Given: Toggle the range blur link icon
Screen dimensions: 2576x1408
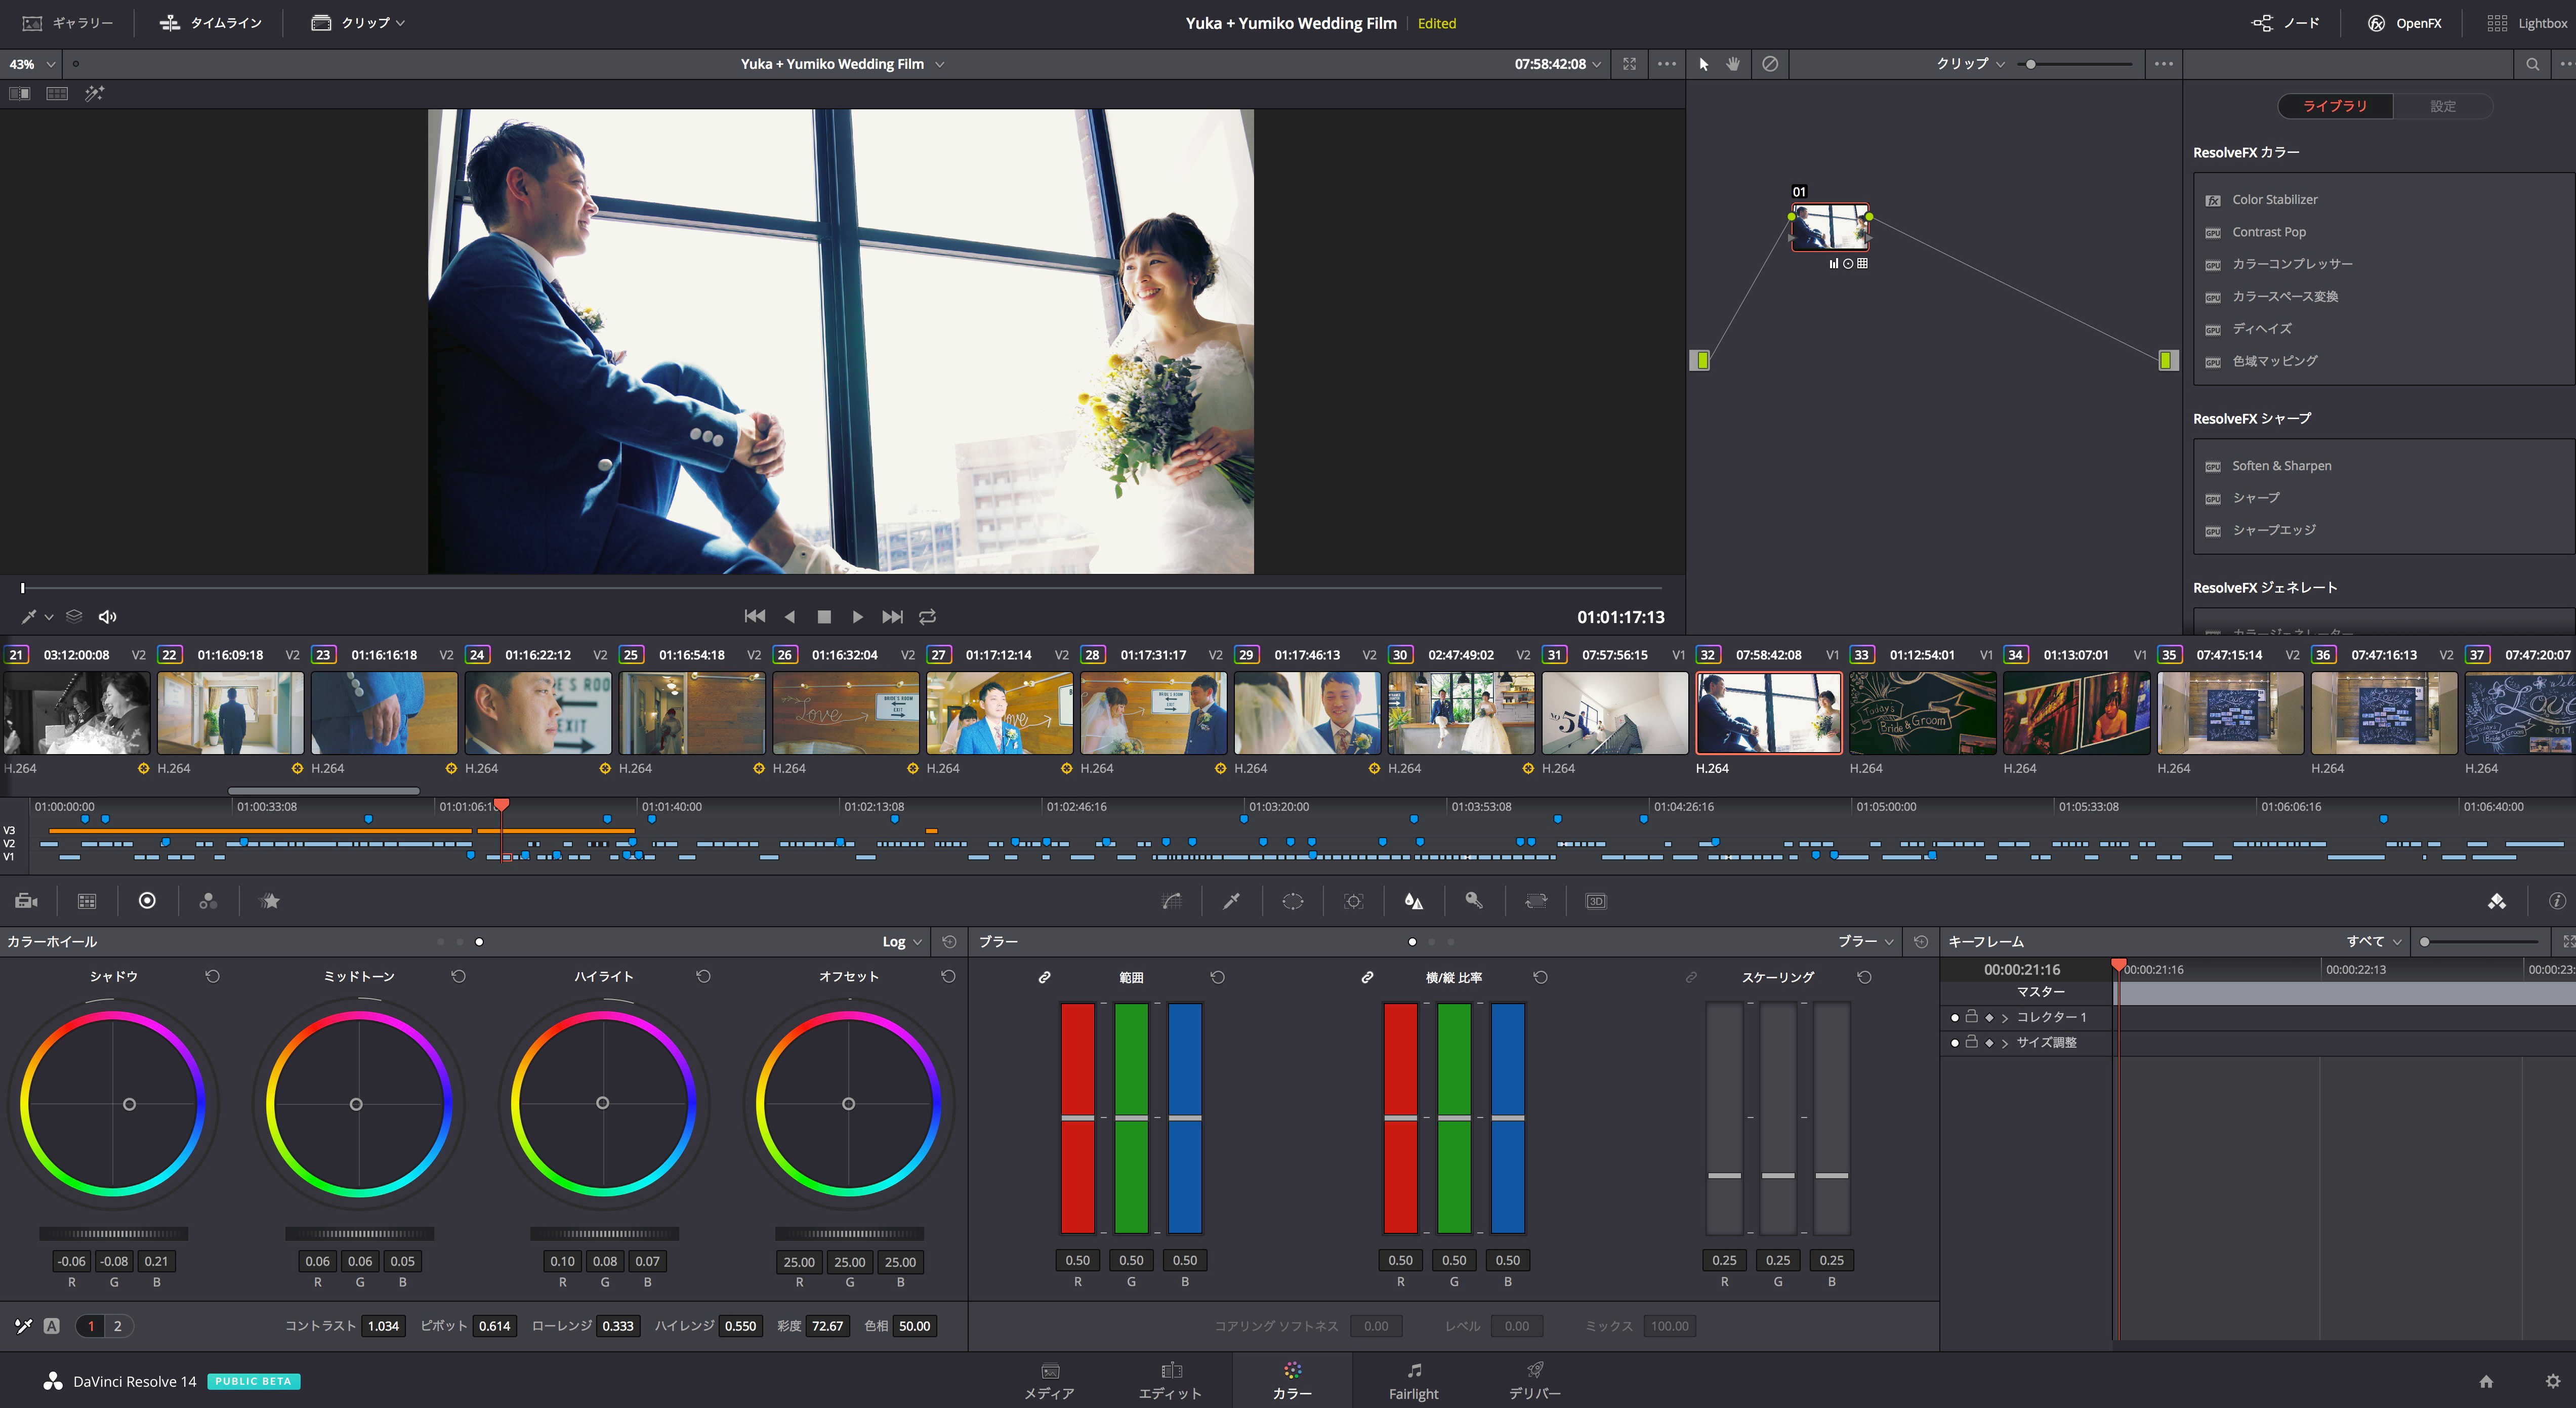Looking at the screenshot, I should [x=1044, y=977].
